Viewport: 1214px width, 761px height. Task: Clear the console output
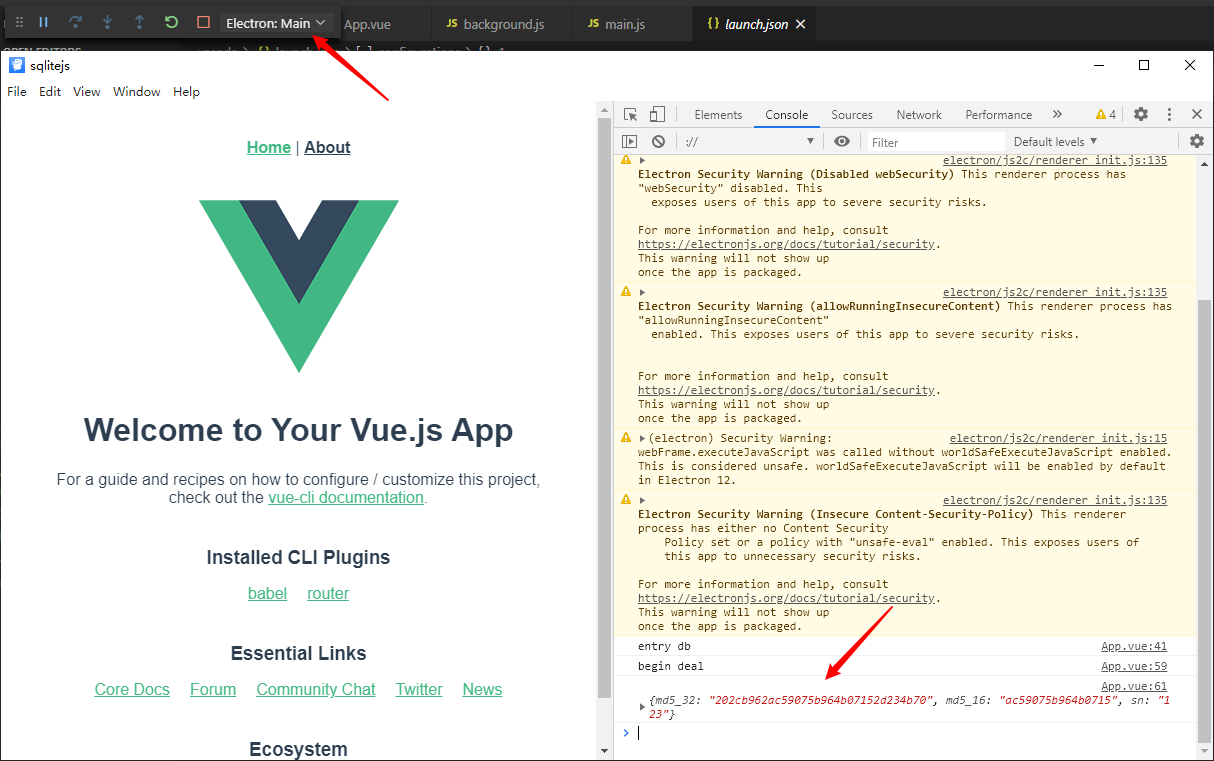(x=658, y=142)
